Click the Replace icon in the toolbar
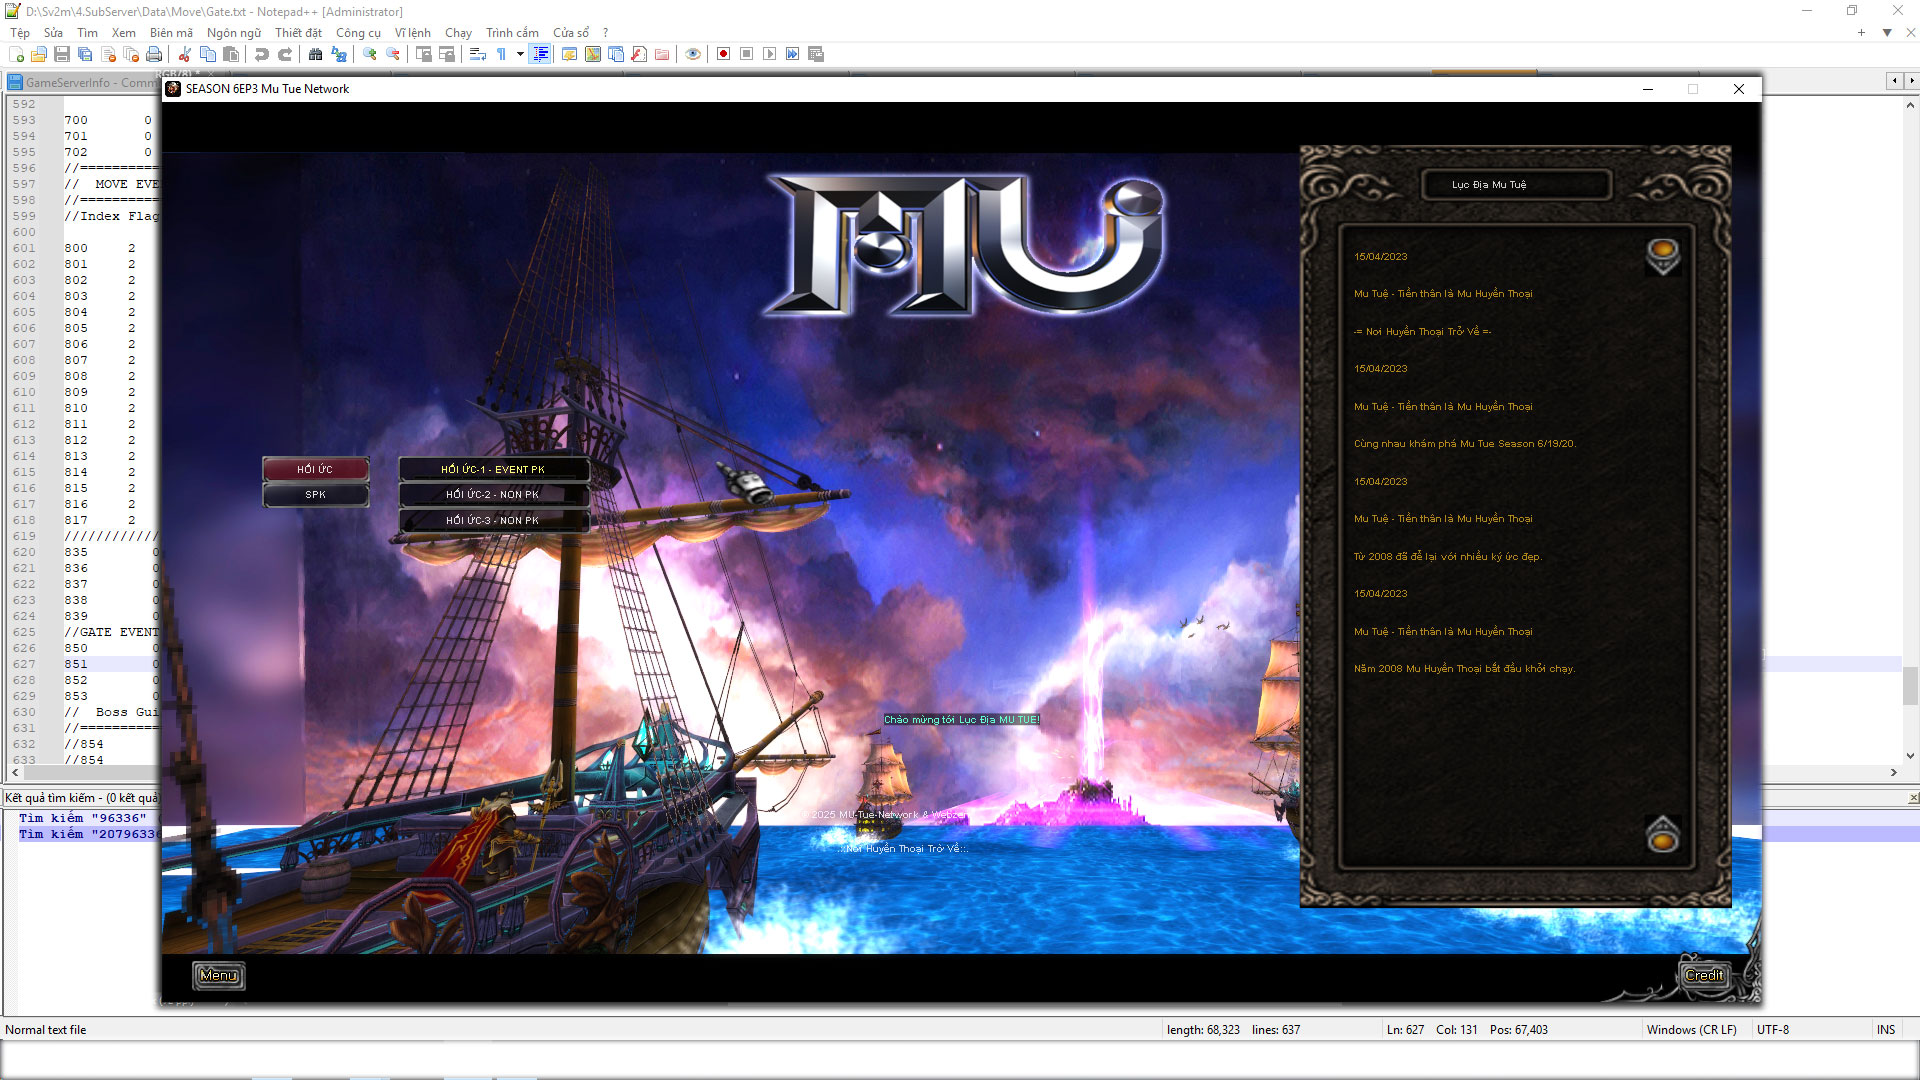The width and height of the screenshot is (1920, 1080). [339, 54]
